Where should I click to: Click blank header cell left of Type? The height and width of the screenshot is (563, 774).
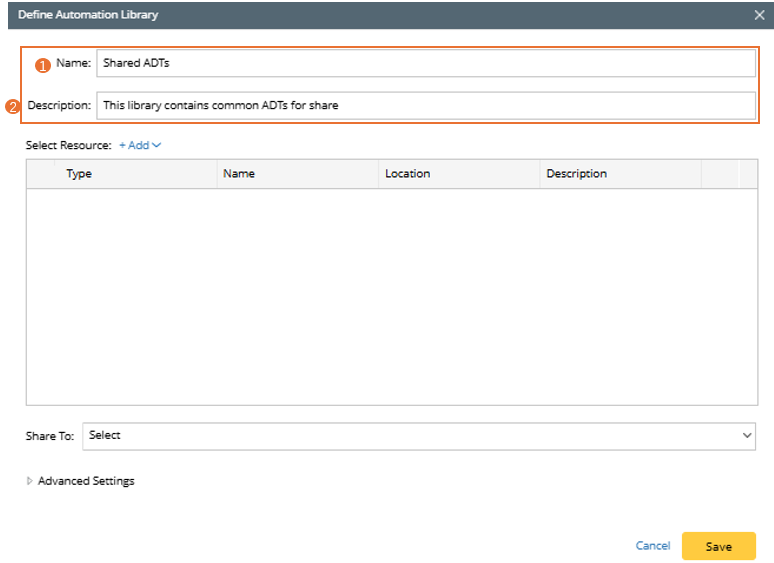pos(42,174)
